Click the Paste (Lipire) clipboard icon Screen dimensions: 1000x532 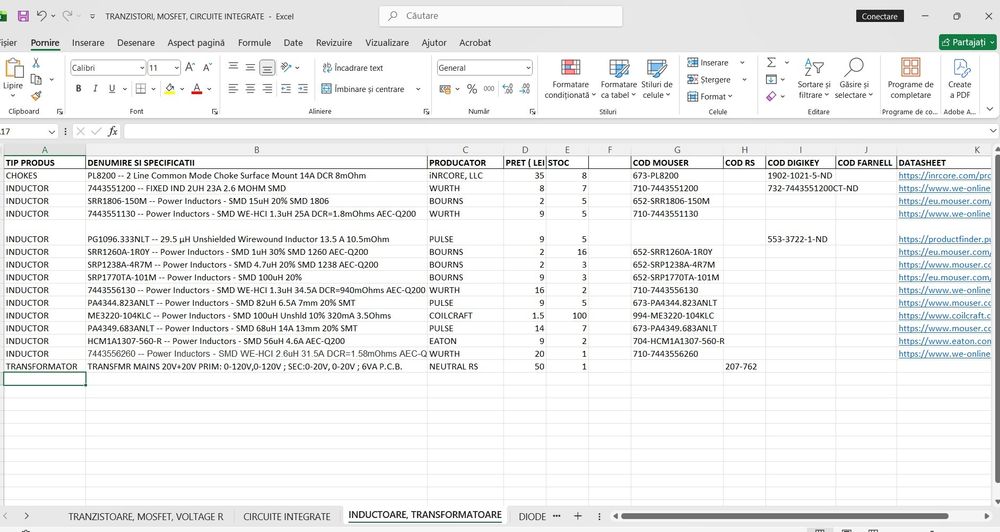[13, 68]
